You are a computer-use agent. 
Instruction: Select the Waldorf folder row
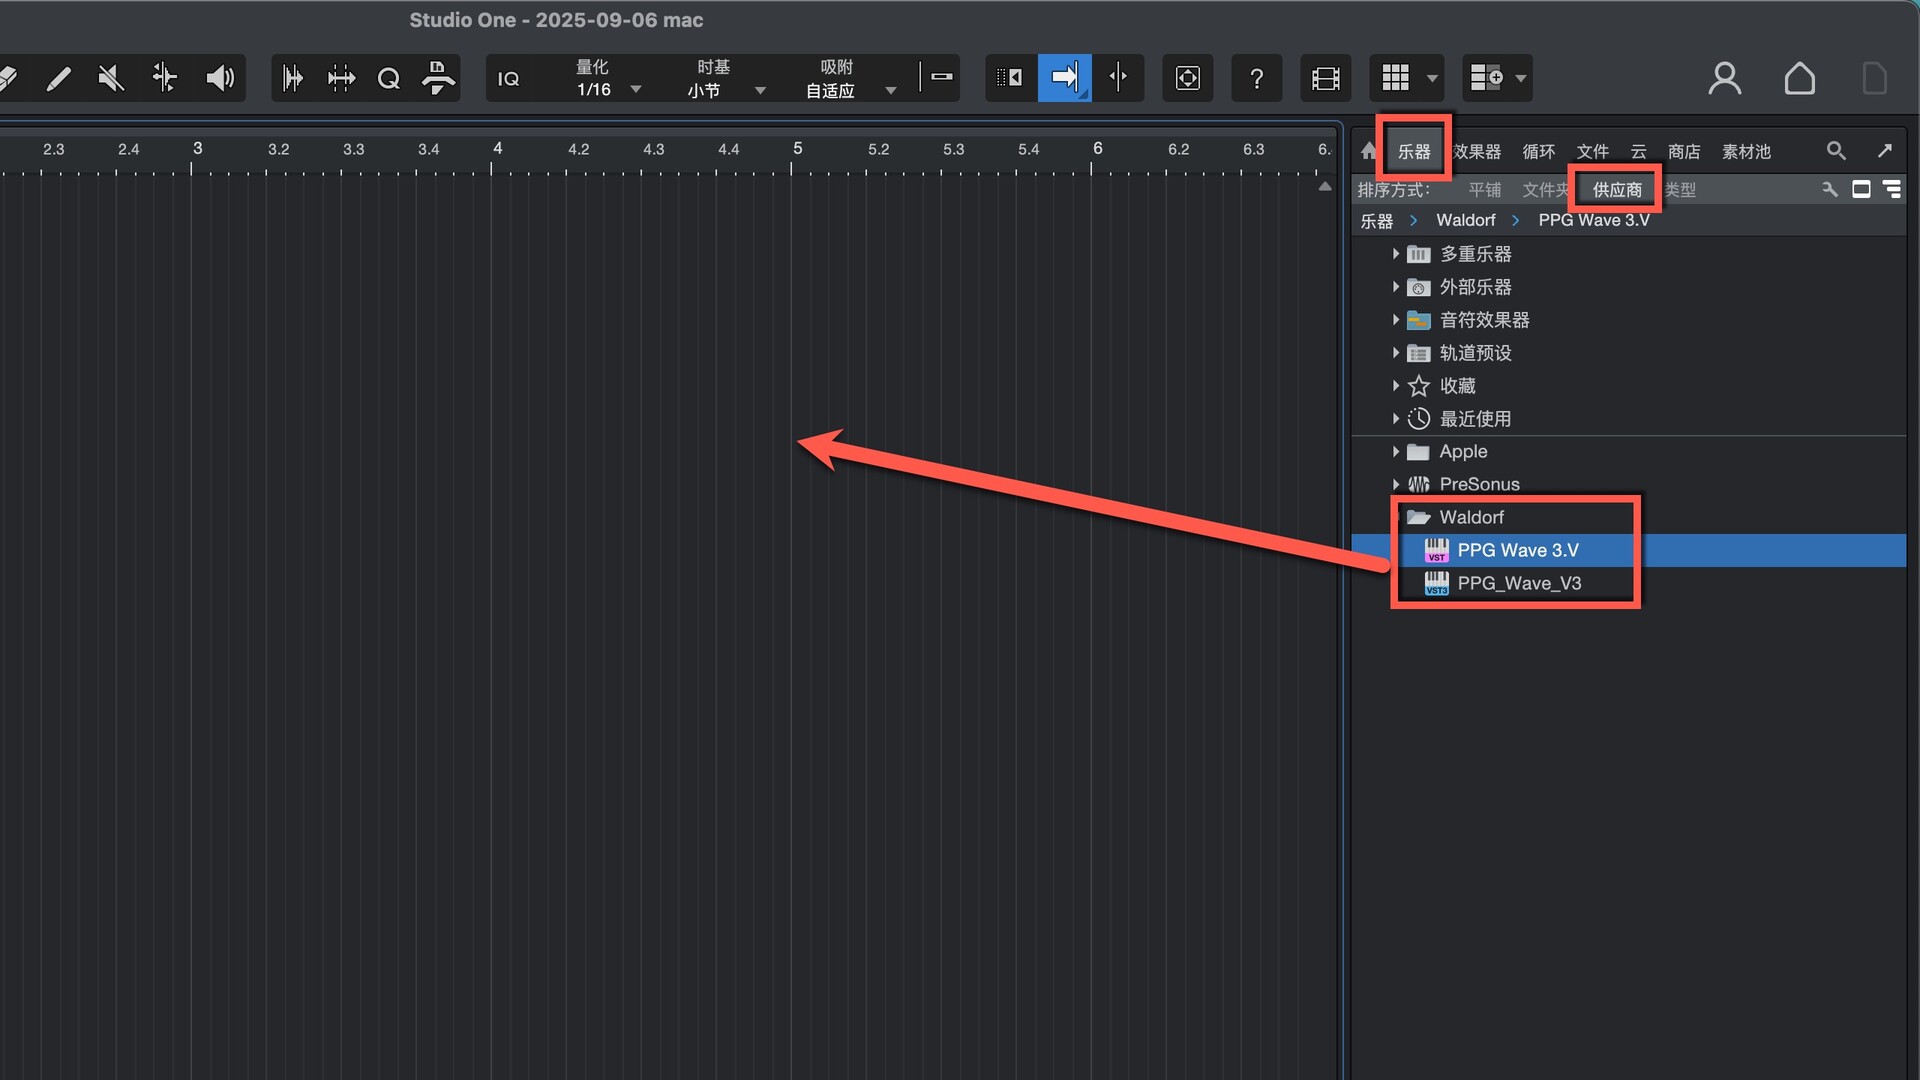point(1628,517)
